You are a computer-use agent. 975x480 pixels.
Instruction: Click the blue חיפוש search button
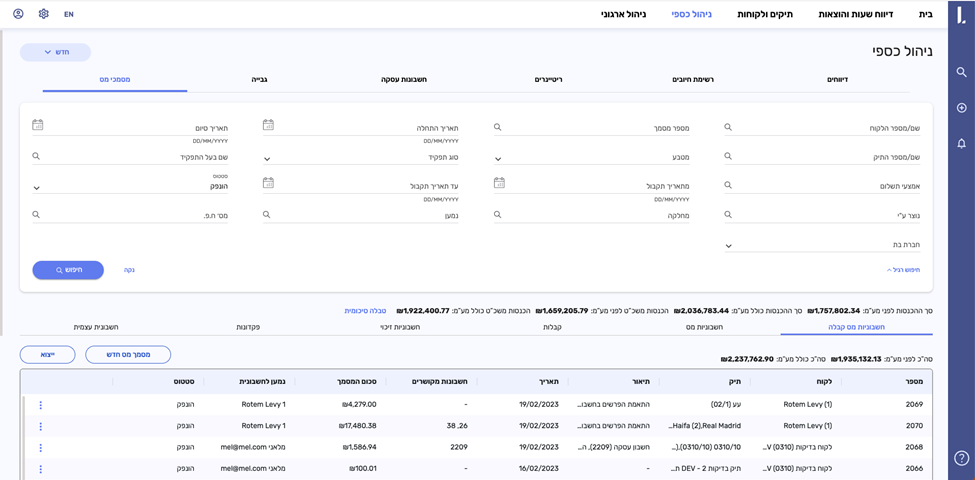pos(68,270)
